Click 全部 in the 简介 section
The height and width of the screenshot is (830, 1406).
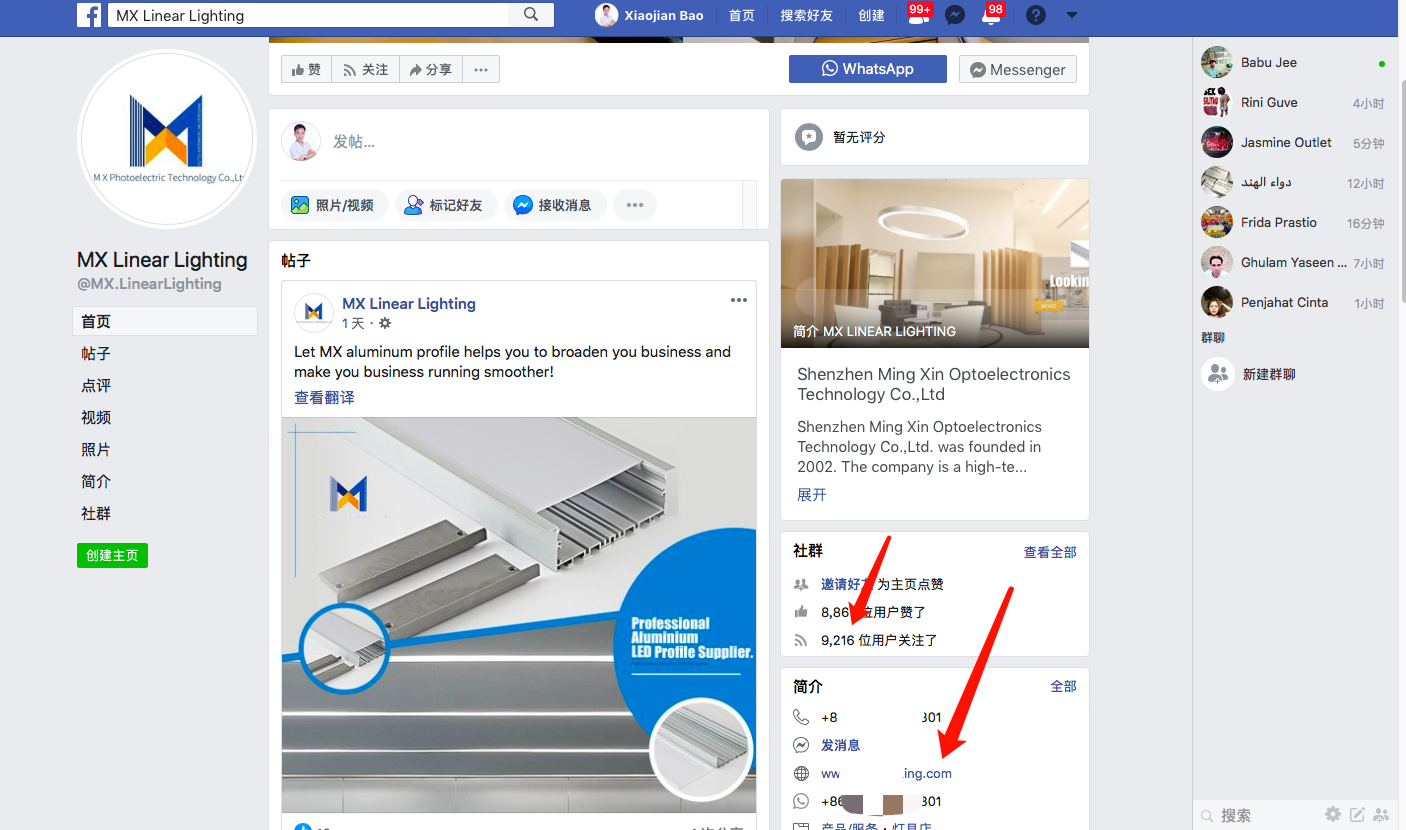[x=1063, y=686]
